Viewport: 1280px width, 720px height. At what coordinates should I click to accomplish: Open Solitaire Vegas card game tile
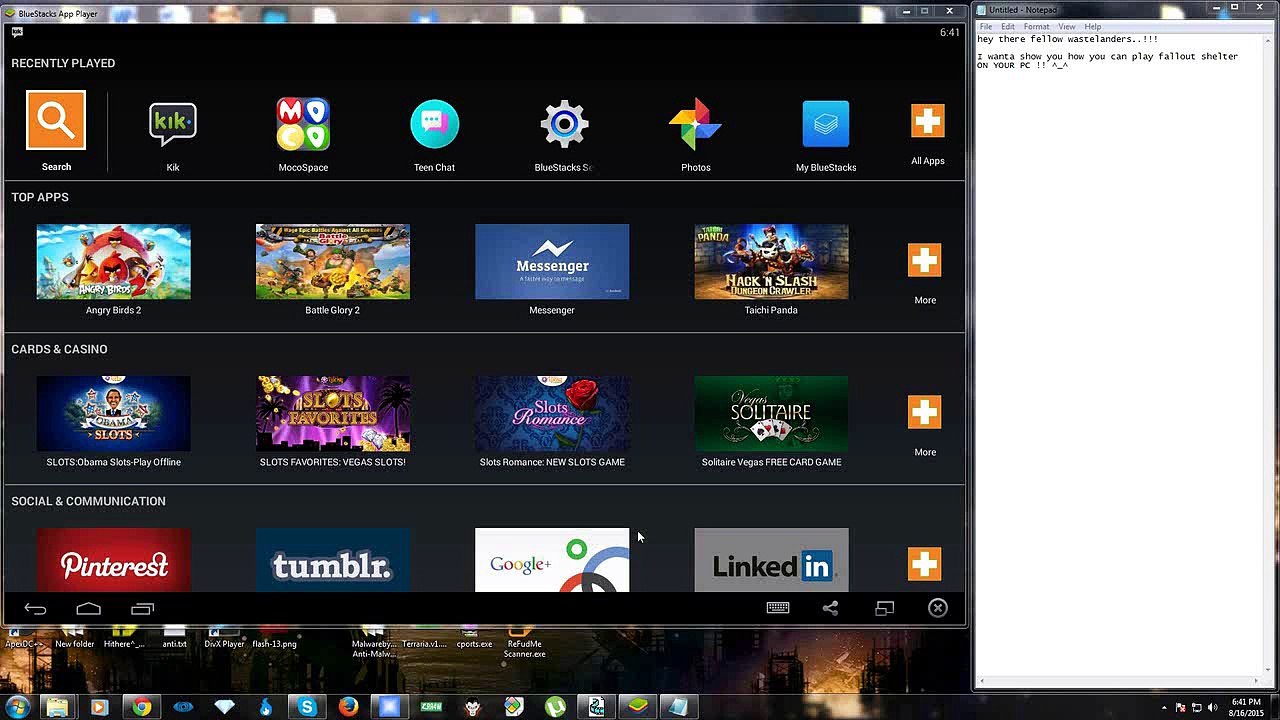771,414
